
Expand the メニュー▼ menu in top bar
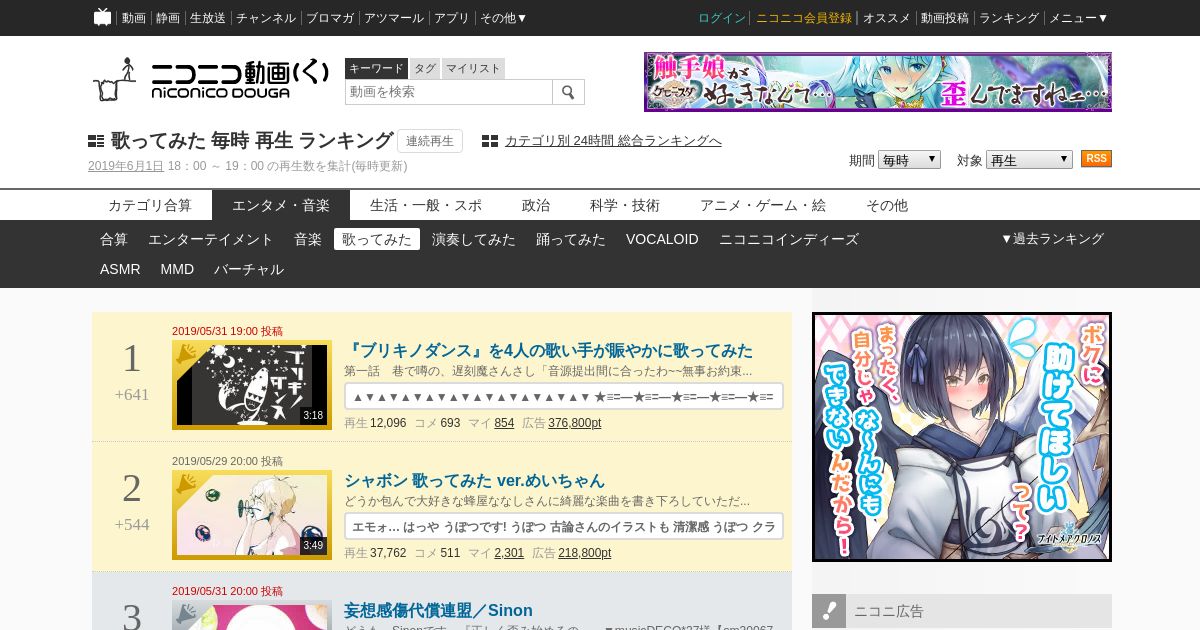(1078, 18)
